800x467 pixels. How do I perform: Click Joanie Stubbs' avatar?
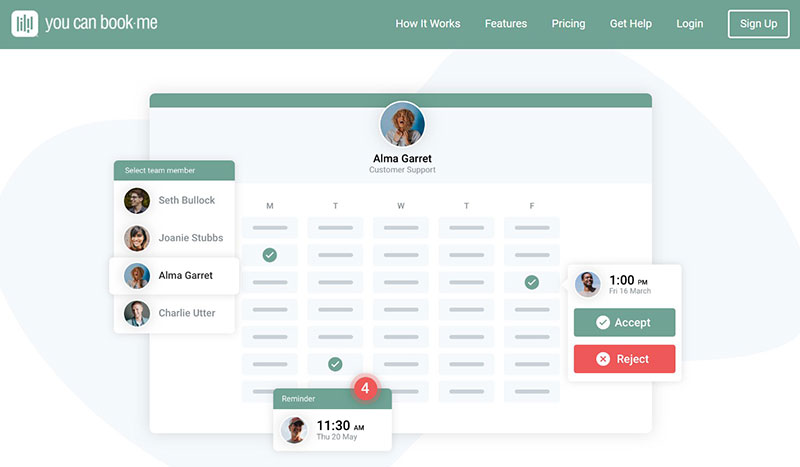[137, 238]
